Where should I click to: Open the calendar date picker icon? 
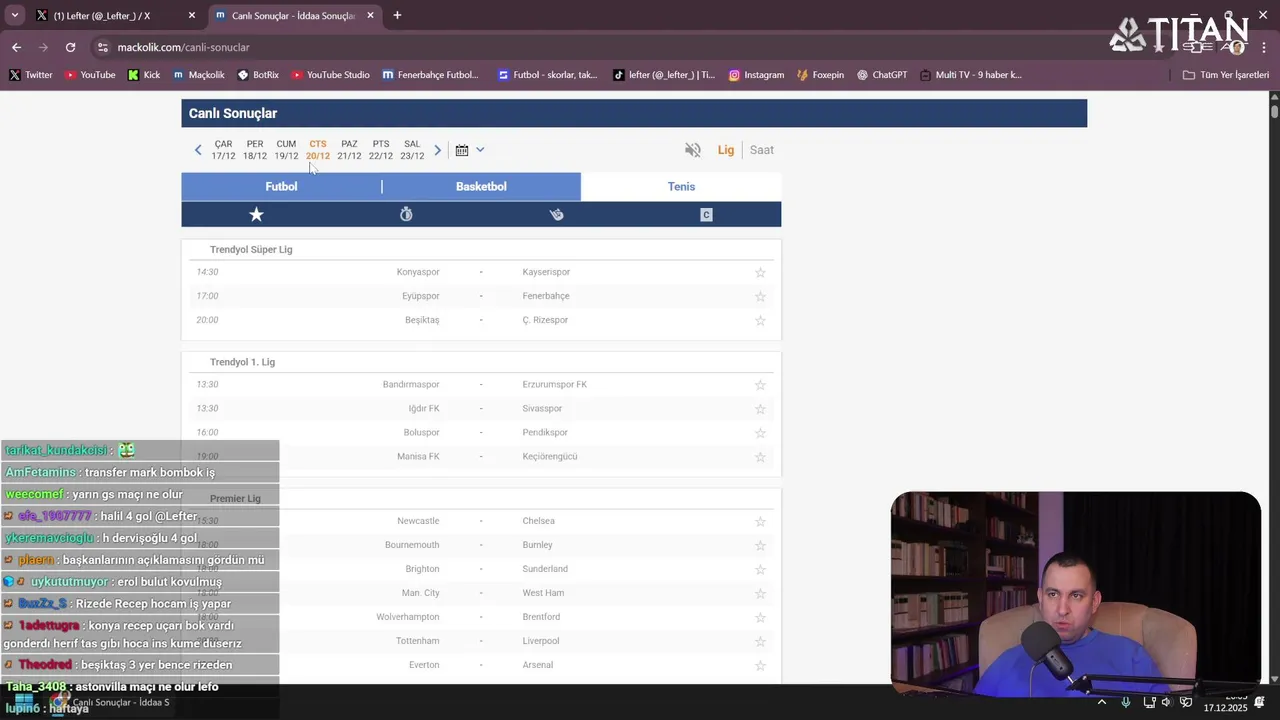[x=462, y=150]
